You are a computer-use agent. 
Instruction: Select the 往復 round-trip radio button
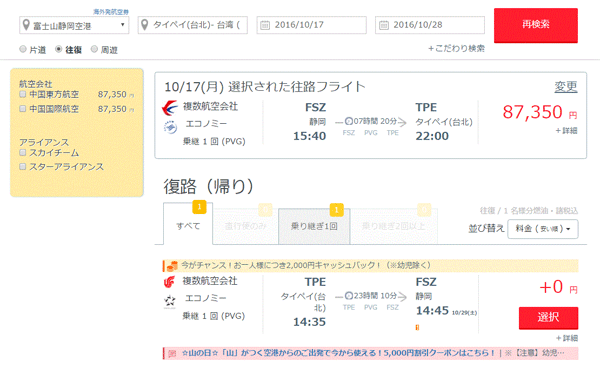point(59,49)
